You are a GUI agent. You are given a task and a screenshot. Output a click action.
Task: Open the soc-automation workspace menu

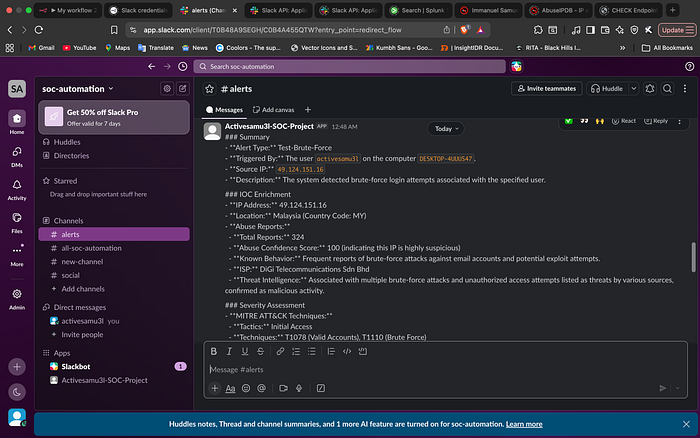coord(78,89)
